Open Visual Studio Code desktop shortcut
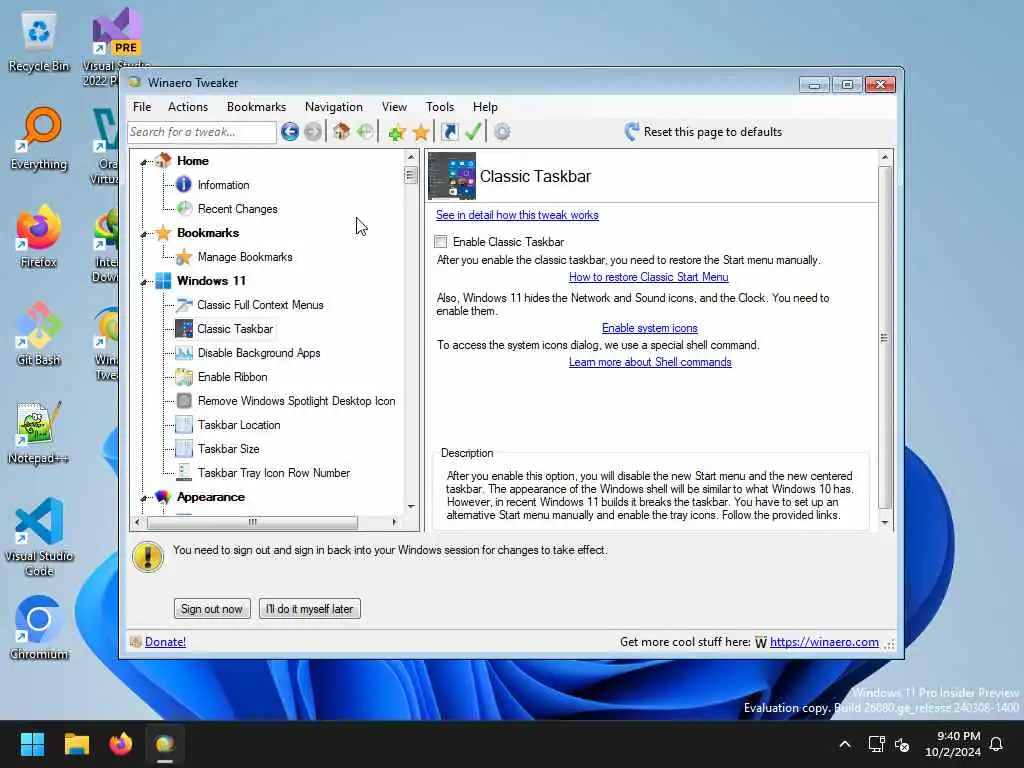This screenshot has height=768, width=1024. (39, 537)
